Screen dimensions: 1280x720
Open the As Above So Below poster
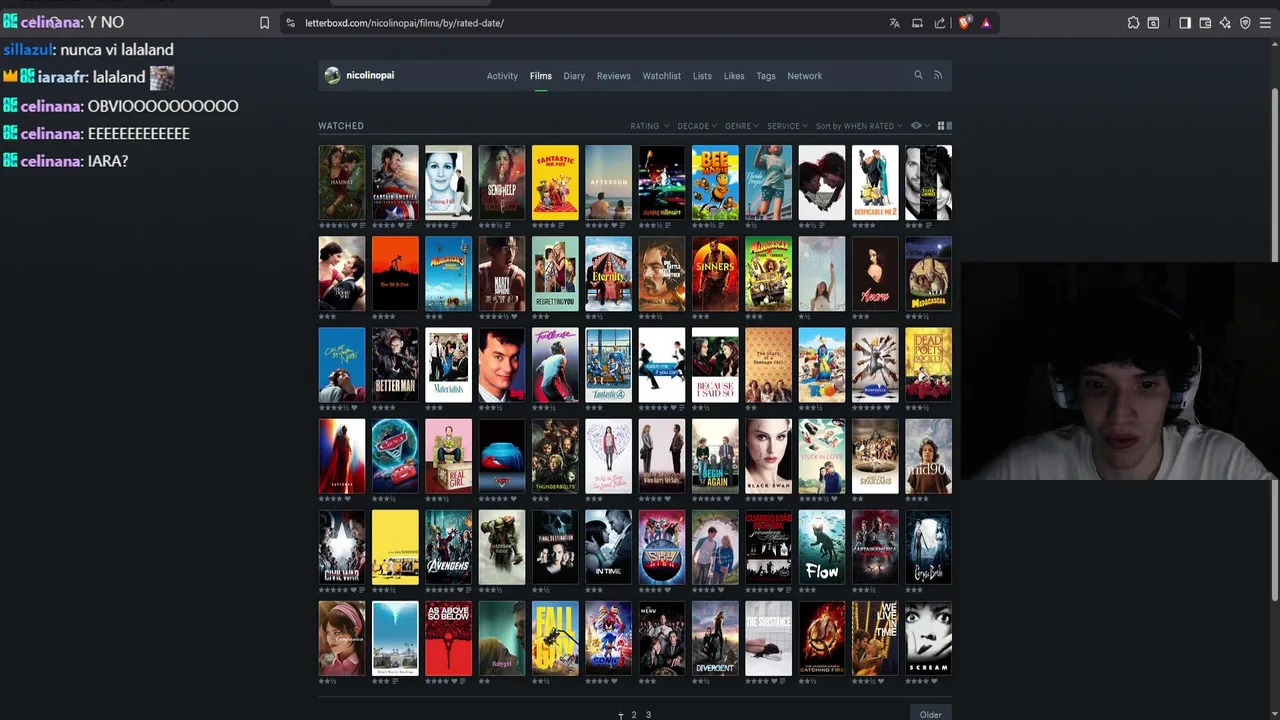(x=448, y=638)
